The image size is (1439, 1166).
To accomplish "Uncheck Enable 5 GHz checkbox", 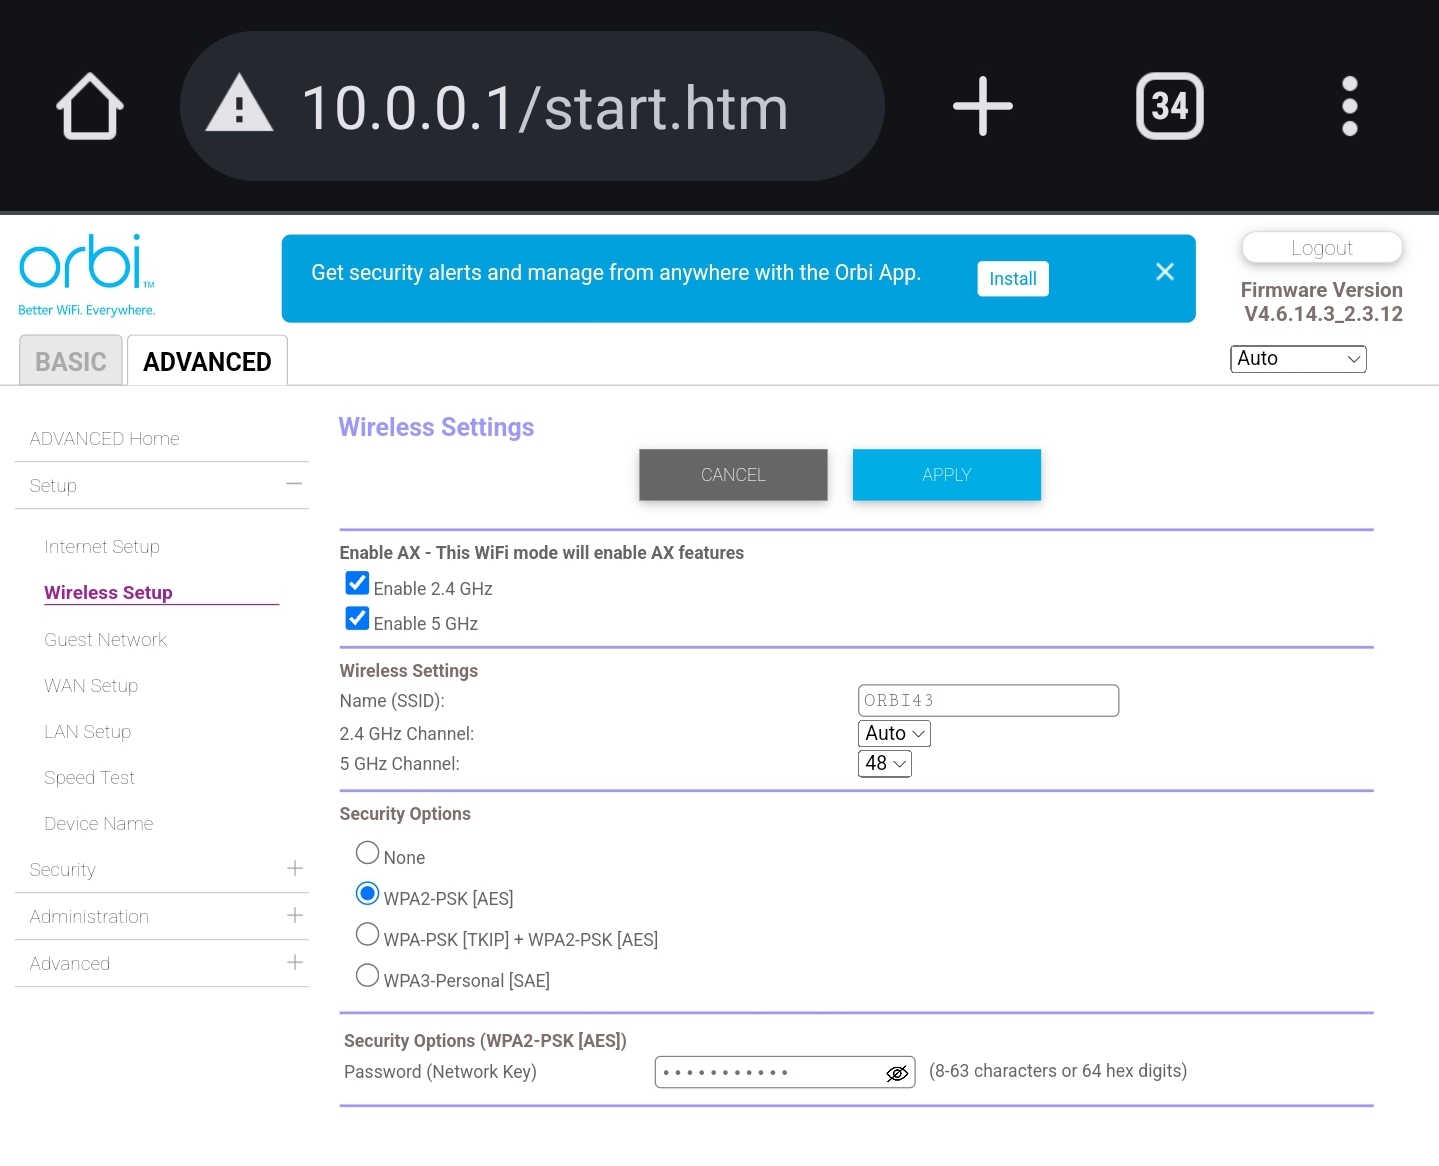I will click(x=357, y=619).
